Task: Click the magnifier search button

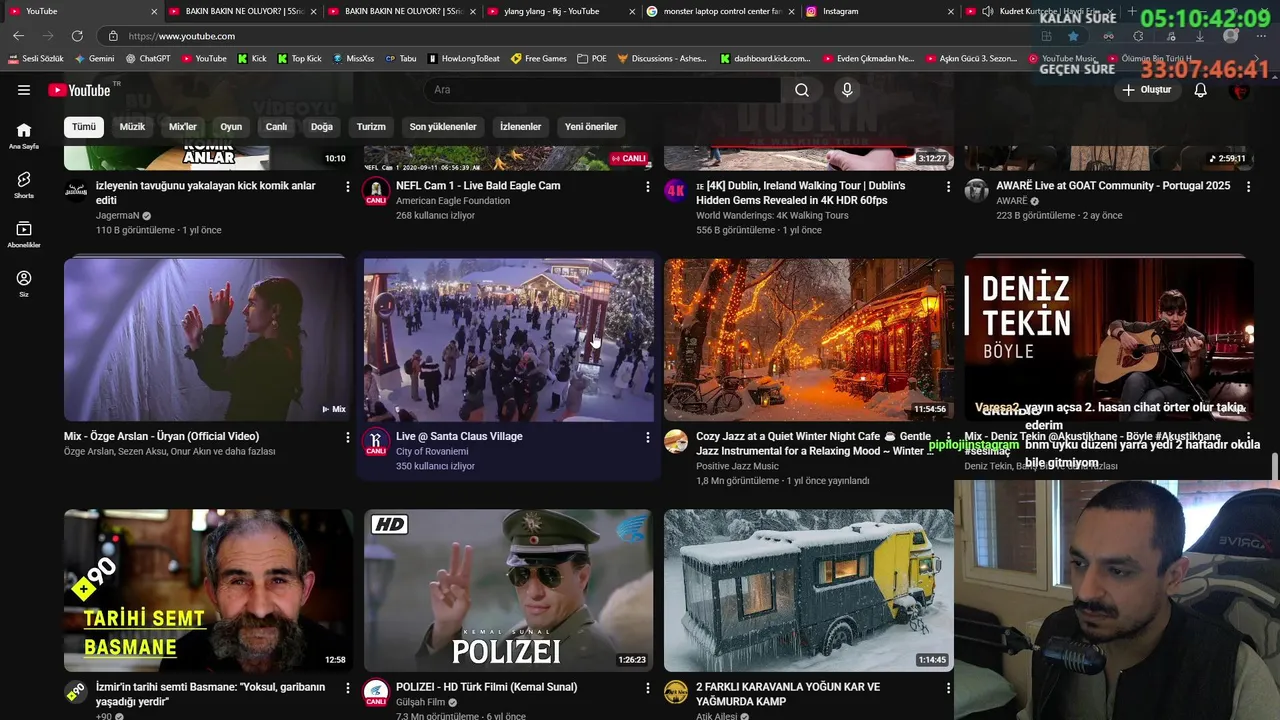Action: 802,90
